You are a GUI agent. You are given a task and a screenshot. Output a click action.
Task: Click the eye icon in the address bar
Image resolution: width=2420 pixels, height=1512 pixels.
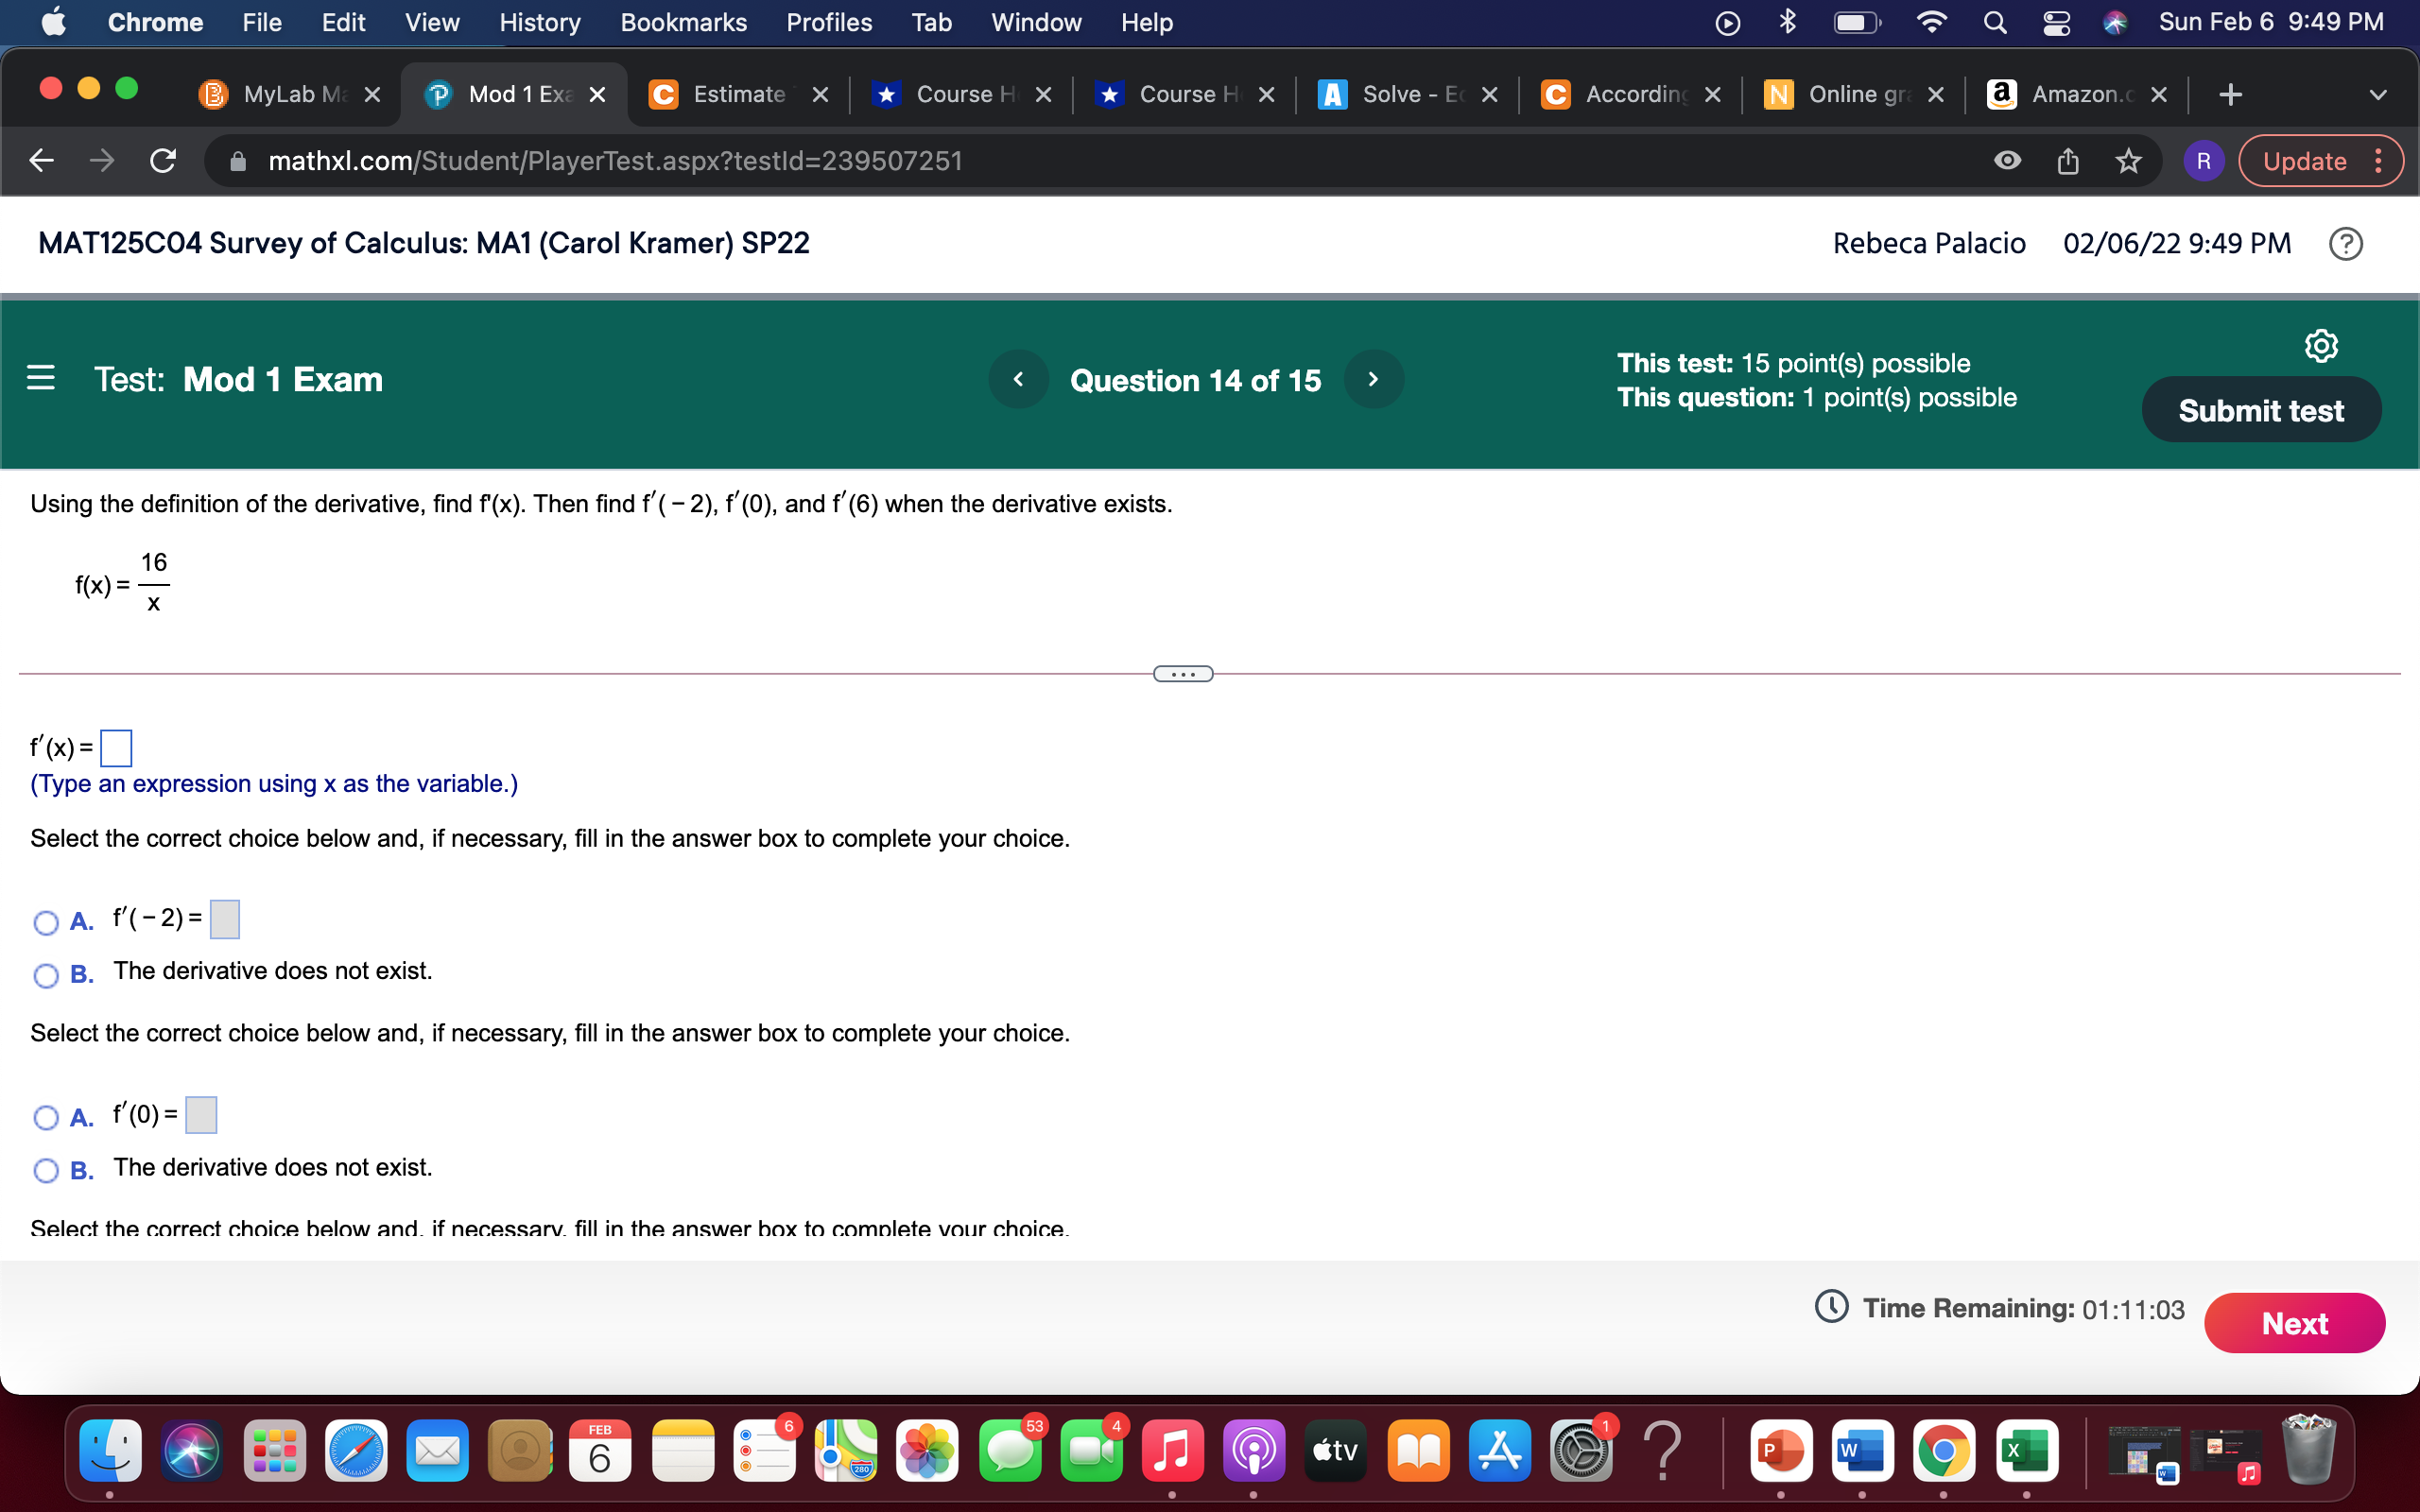coord(2009,160)
